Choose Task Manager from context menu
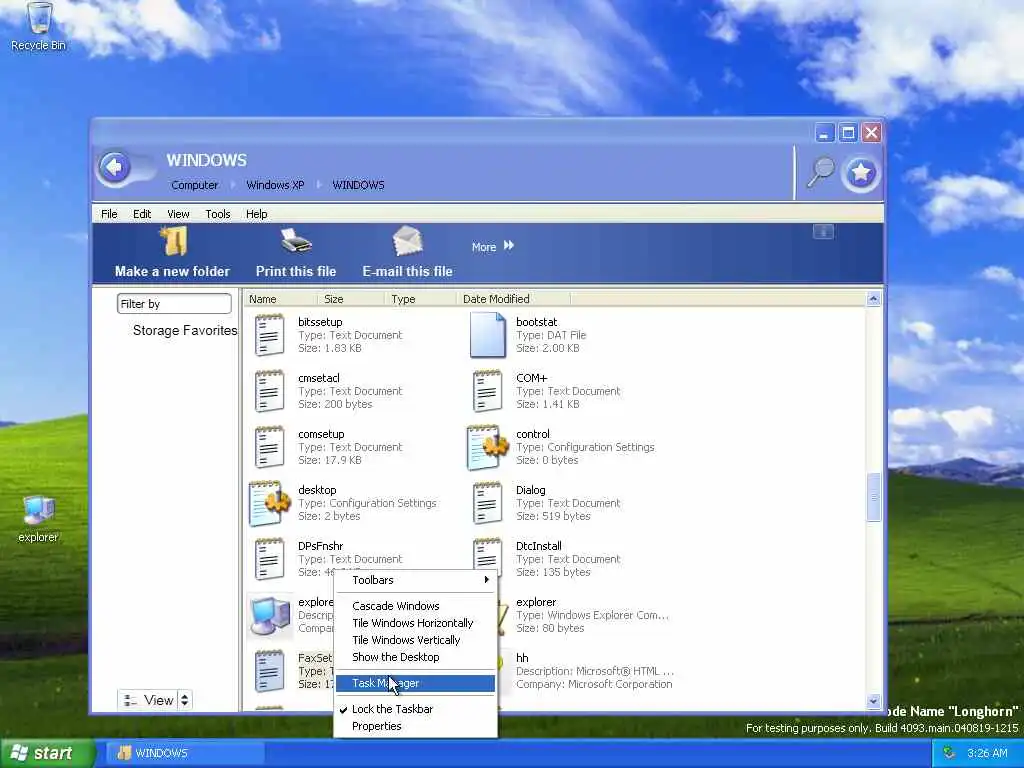The image size is (1024, 768). (x=415, y=683)
